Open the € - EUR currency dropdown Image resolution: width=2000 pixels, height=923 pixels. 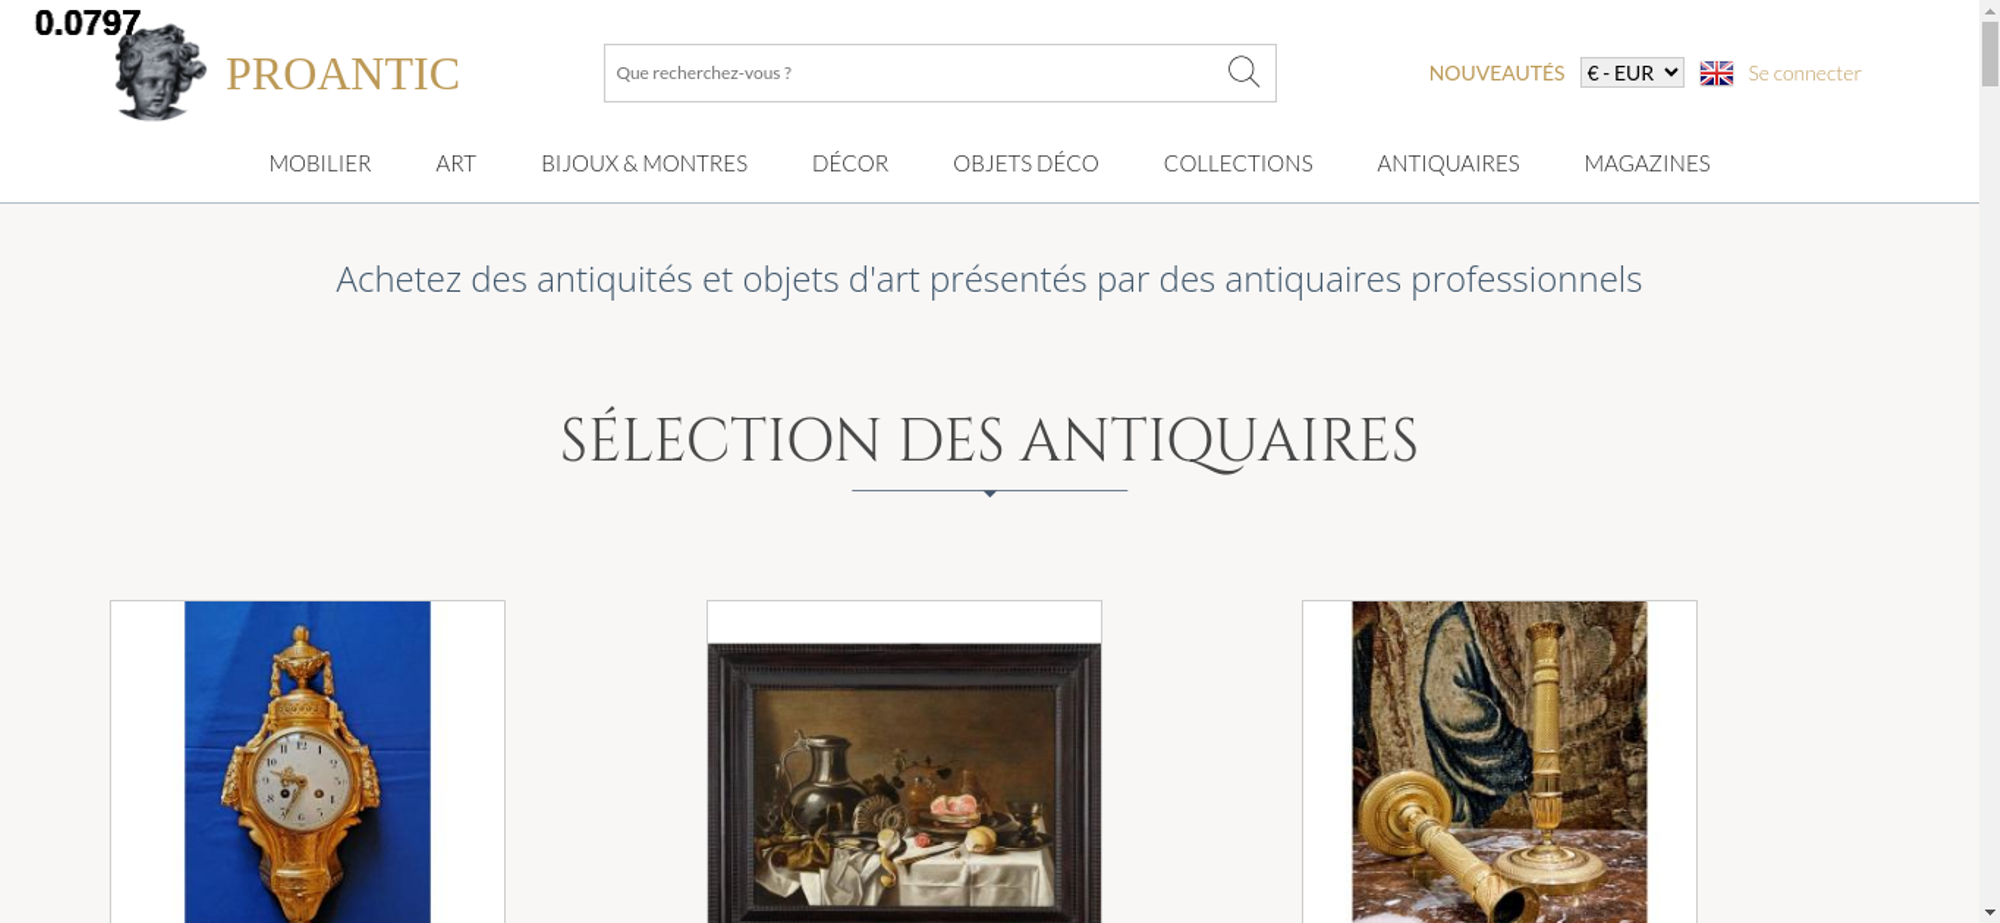pos(1632,73)
